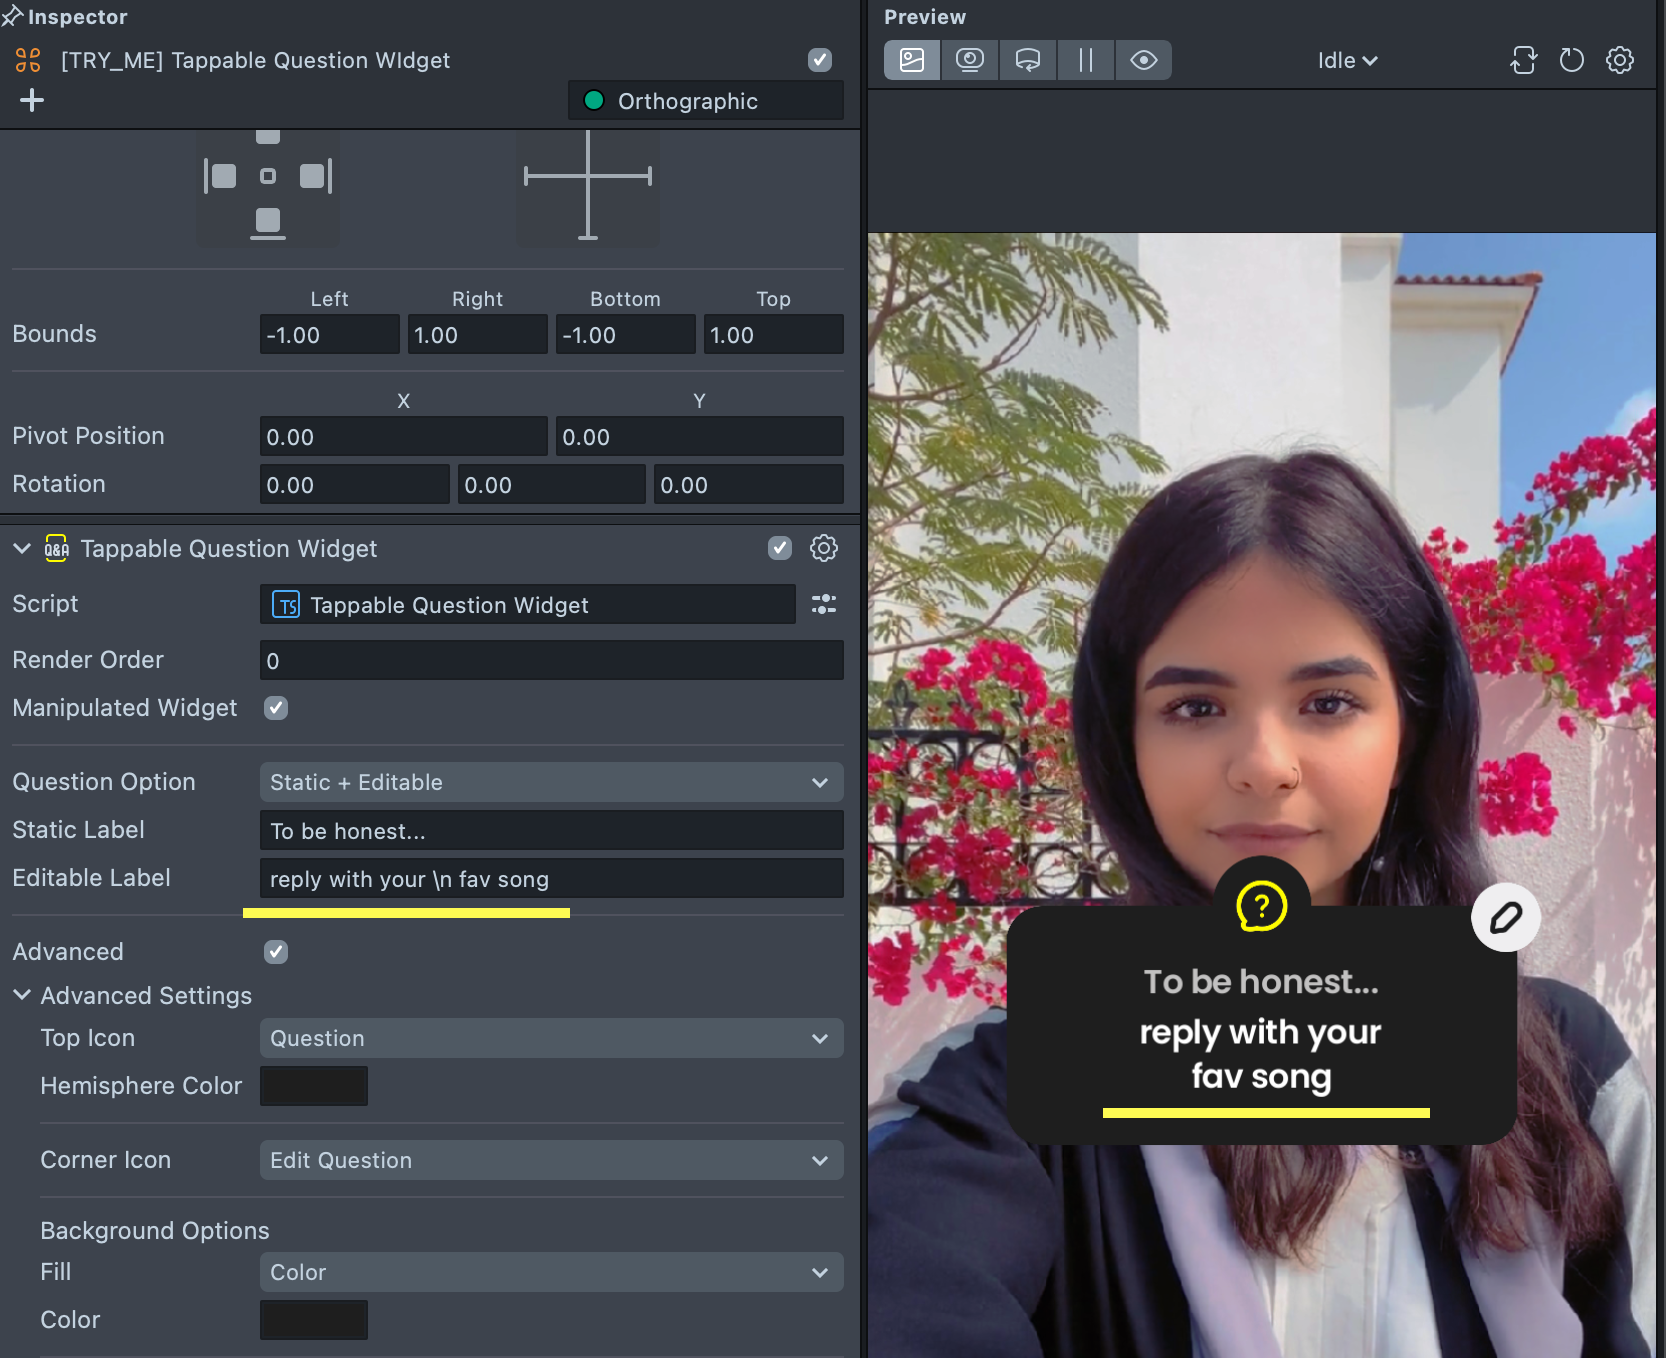Open Tappable Question Widget component settings gear

pos(823,548)
